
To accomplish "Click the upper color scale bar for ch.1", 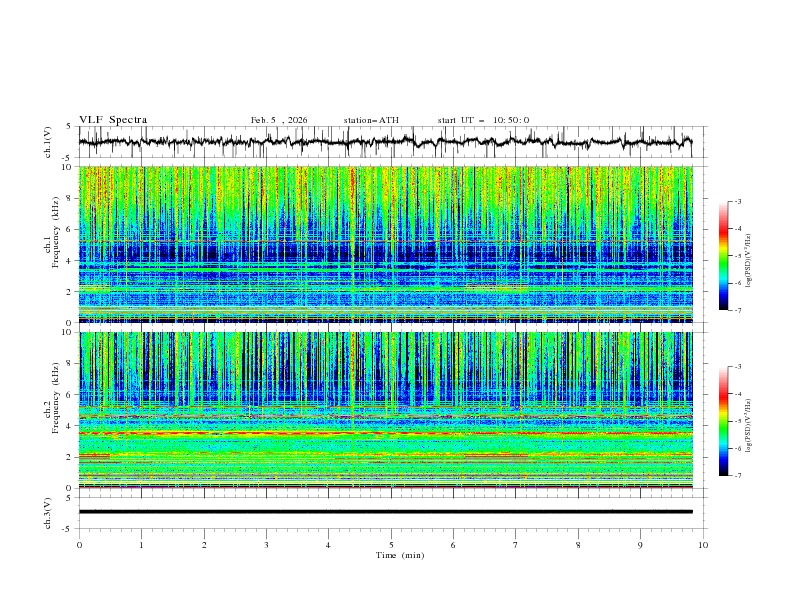I will (724, 256).
